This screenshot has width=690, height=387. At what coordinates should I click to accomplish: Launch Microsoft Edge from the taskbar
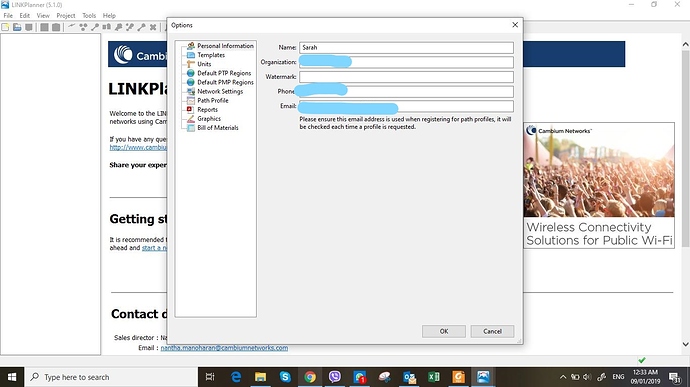coord(236,377)
